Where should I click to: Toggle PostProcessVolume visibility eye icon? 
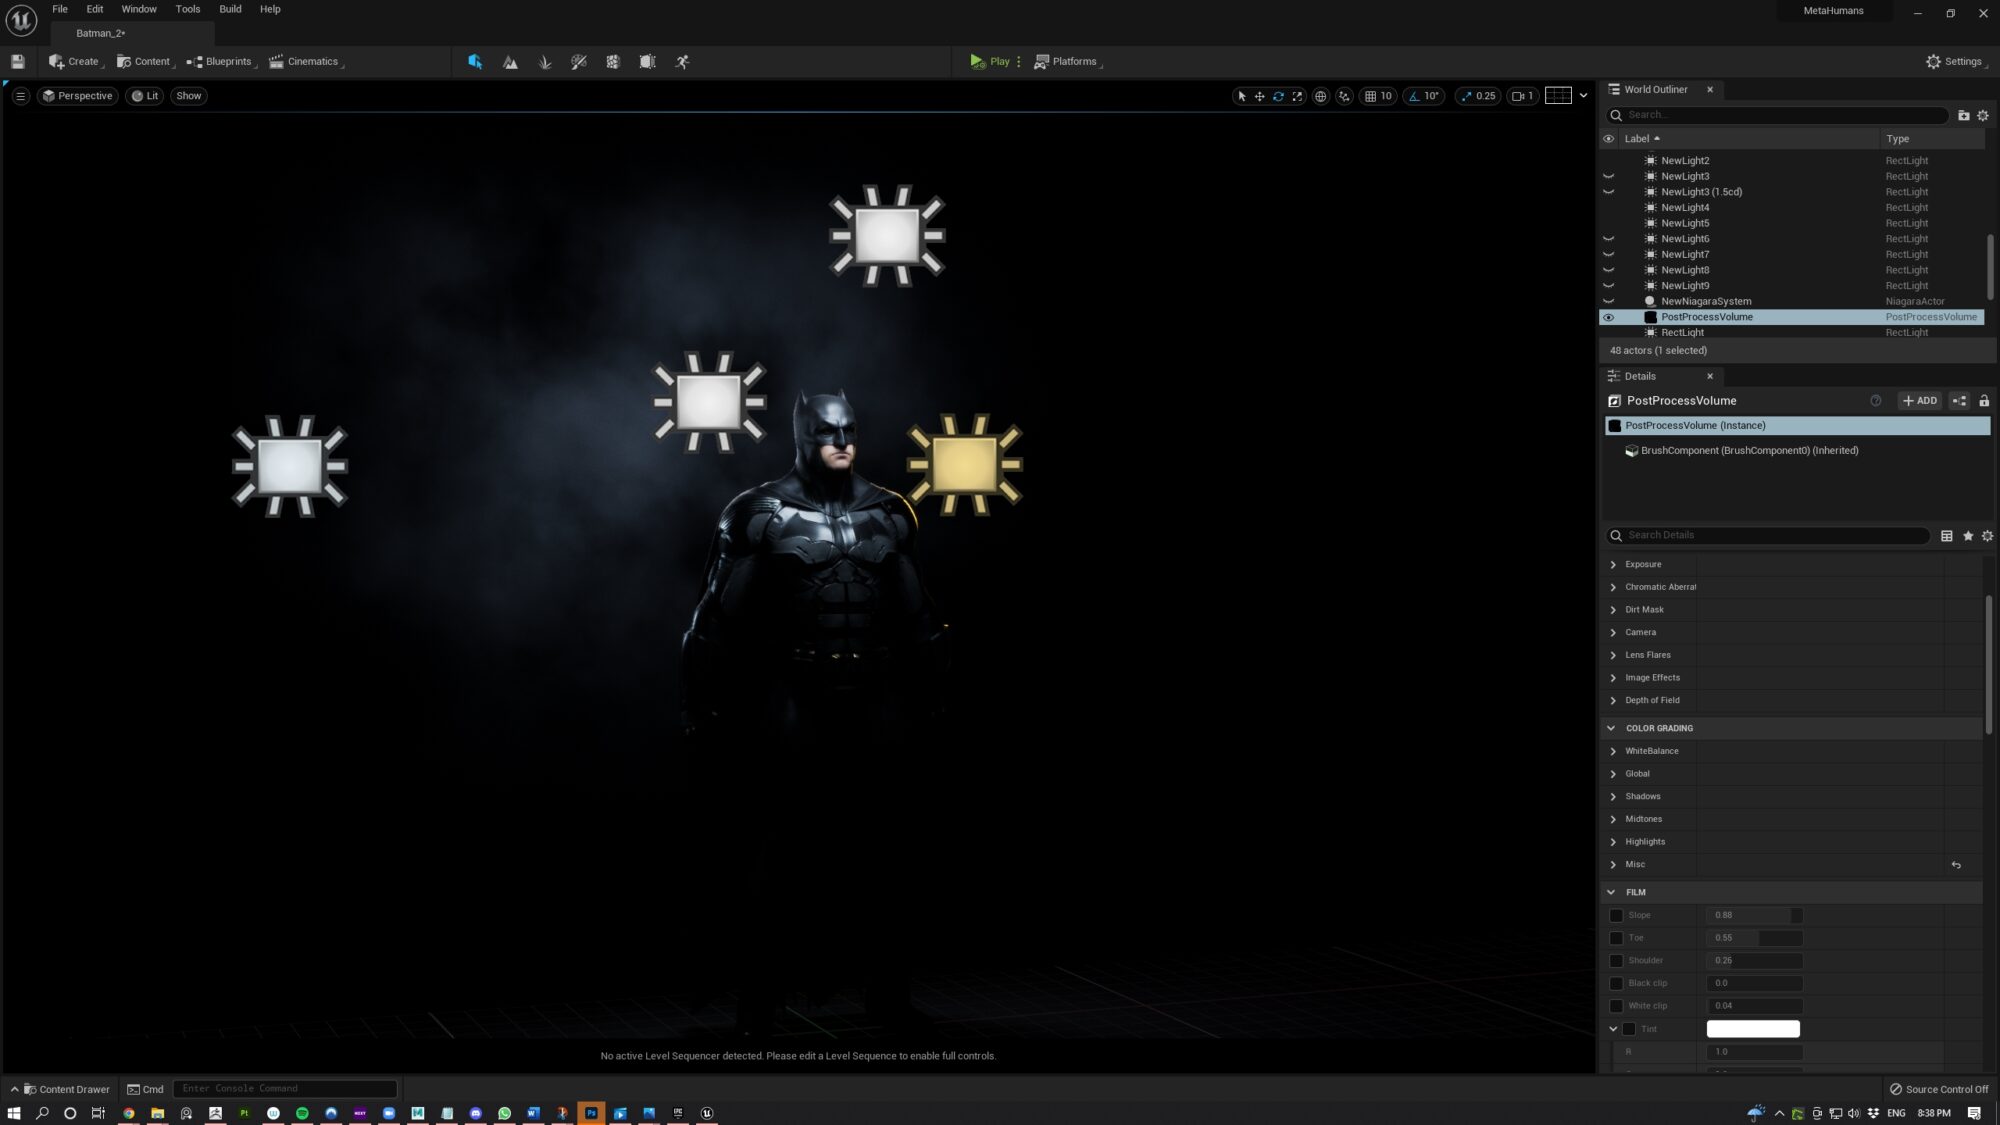coord(1608,317)
